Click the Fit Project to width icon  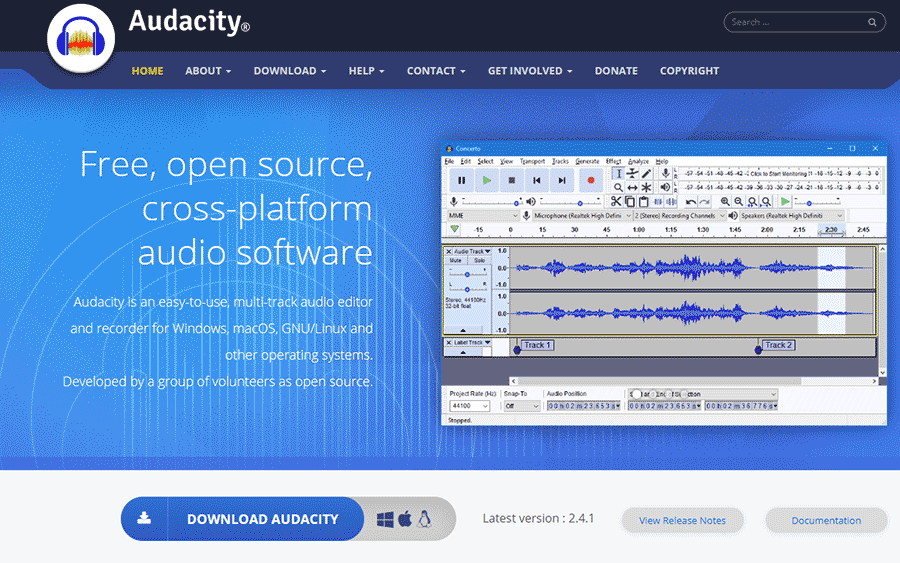tap(766, 201)
